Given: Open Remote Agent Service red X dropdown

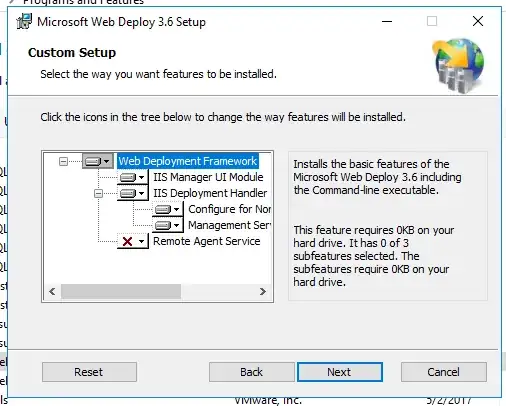Looking at the screenshot, I should tap(132, 241).
